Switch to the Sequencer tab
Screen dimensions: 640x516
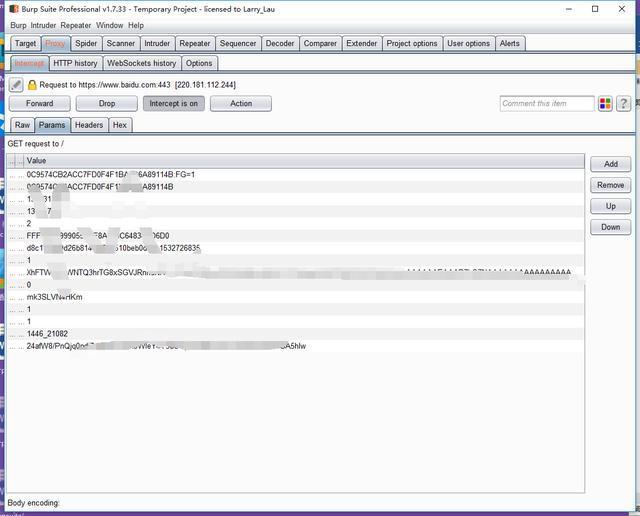click(238, 43)
